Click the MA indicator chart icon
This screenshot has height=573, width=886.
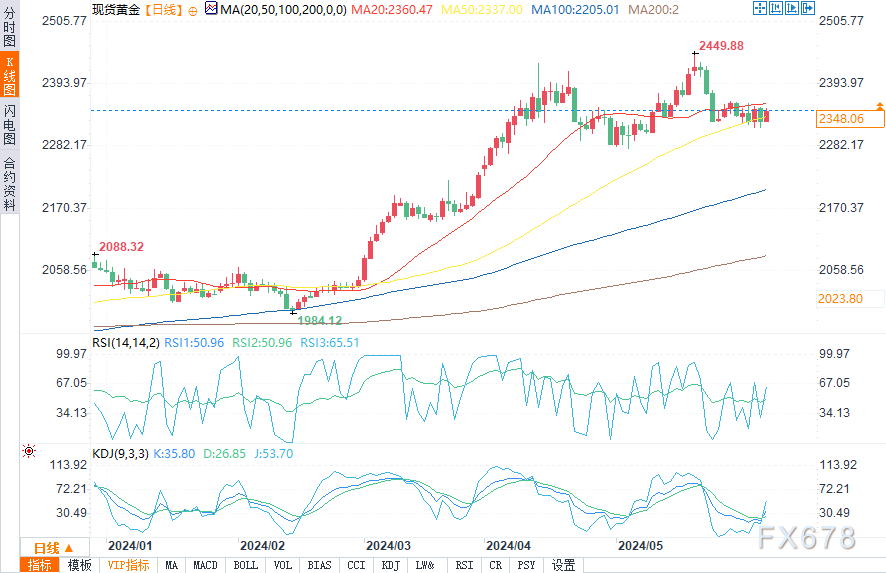(210, 9)
